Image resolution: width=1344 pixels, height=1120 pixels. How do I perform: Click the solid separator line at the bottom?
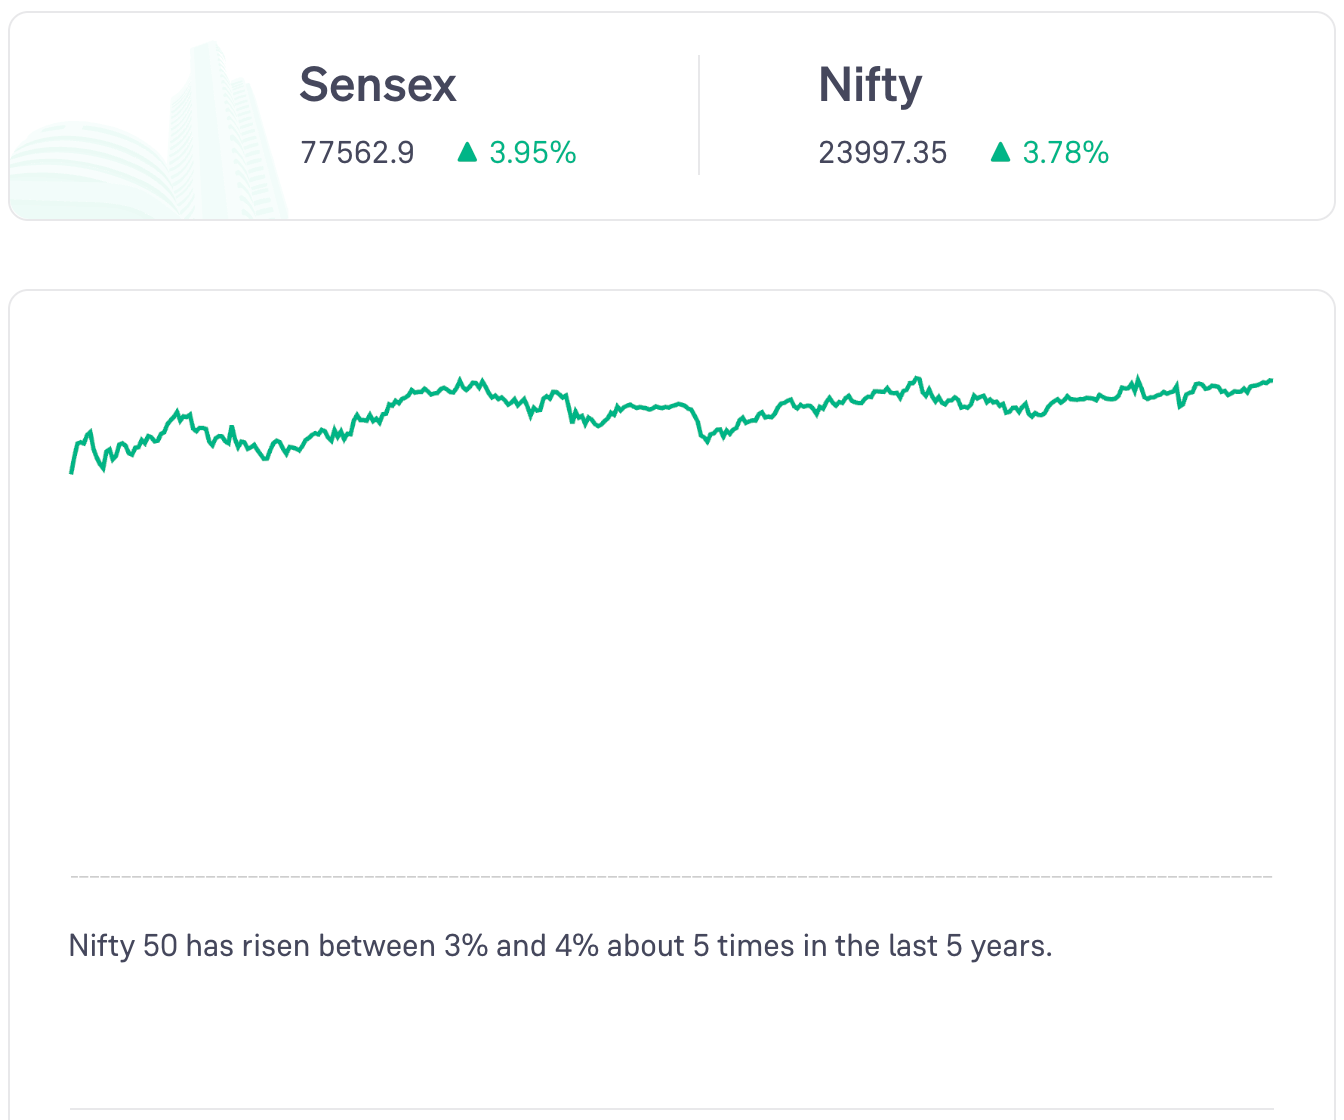point(672,1108)
